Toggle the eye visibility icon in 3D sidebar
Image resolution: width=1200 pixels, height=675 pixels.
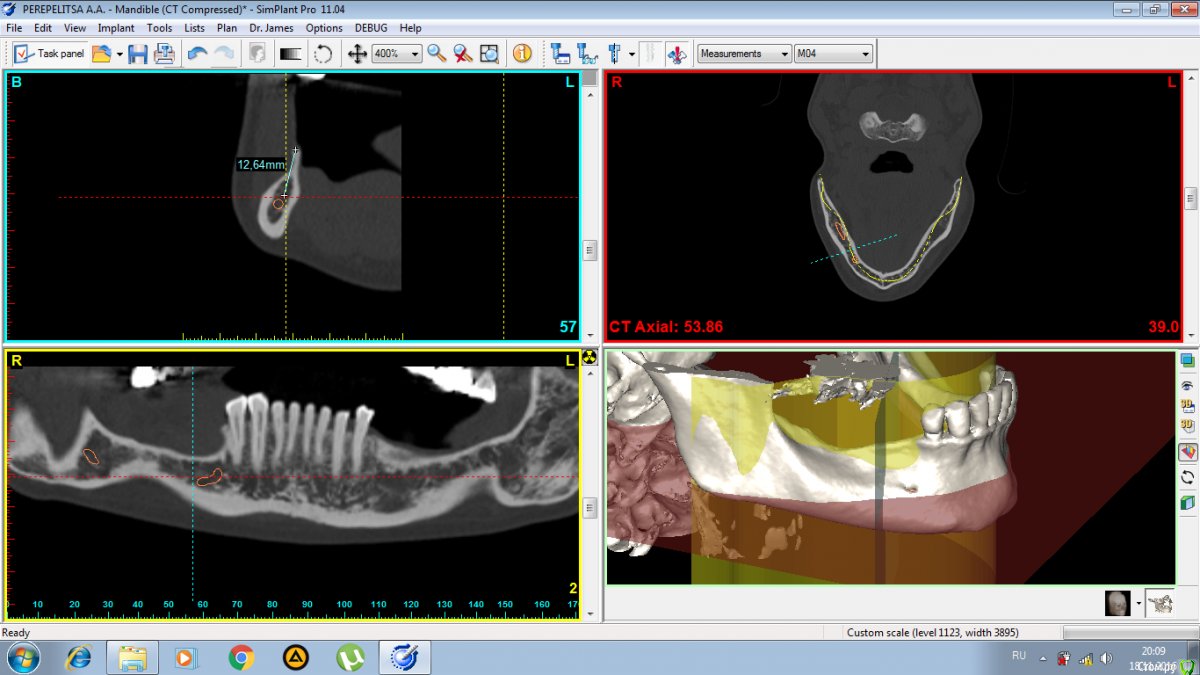click(1187, 384)
